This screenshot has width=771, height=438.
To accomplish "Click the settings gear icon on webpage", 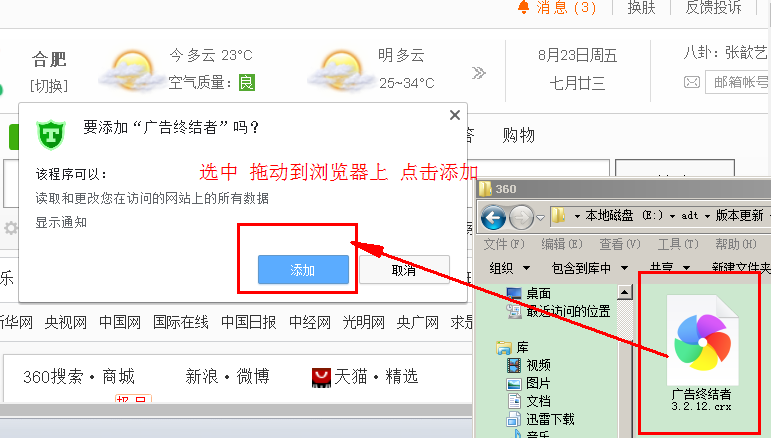I will [x=11, y=228].
